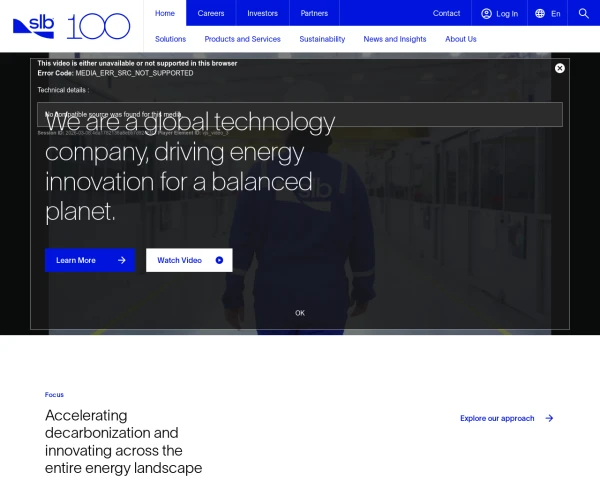This screenshot has height=480, width=600.
Task: Open the Investors tab
Action: coord(262,13)
